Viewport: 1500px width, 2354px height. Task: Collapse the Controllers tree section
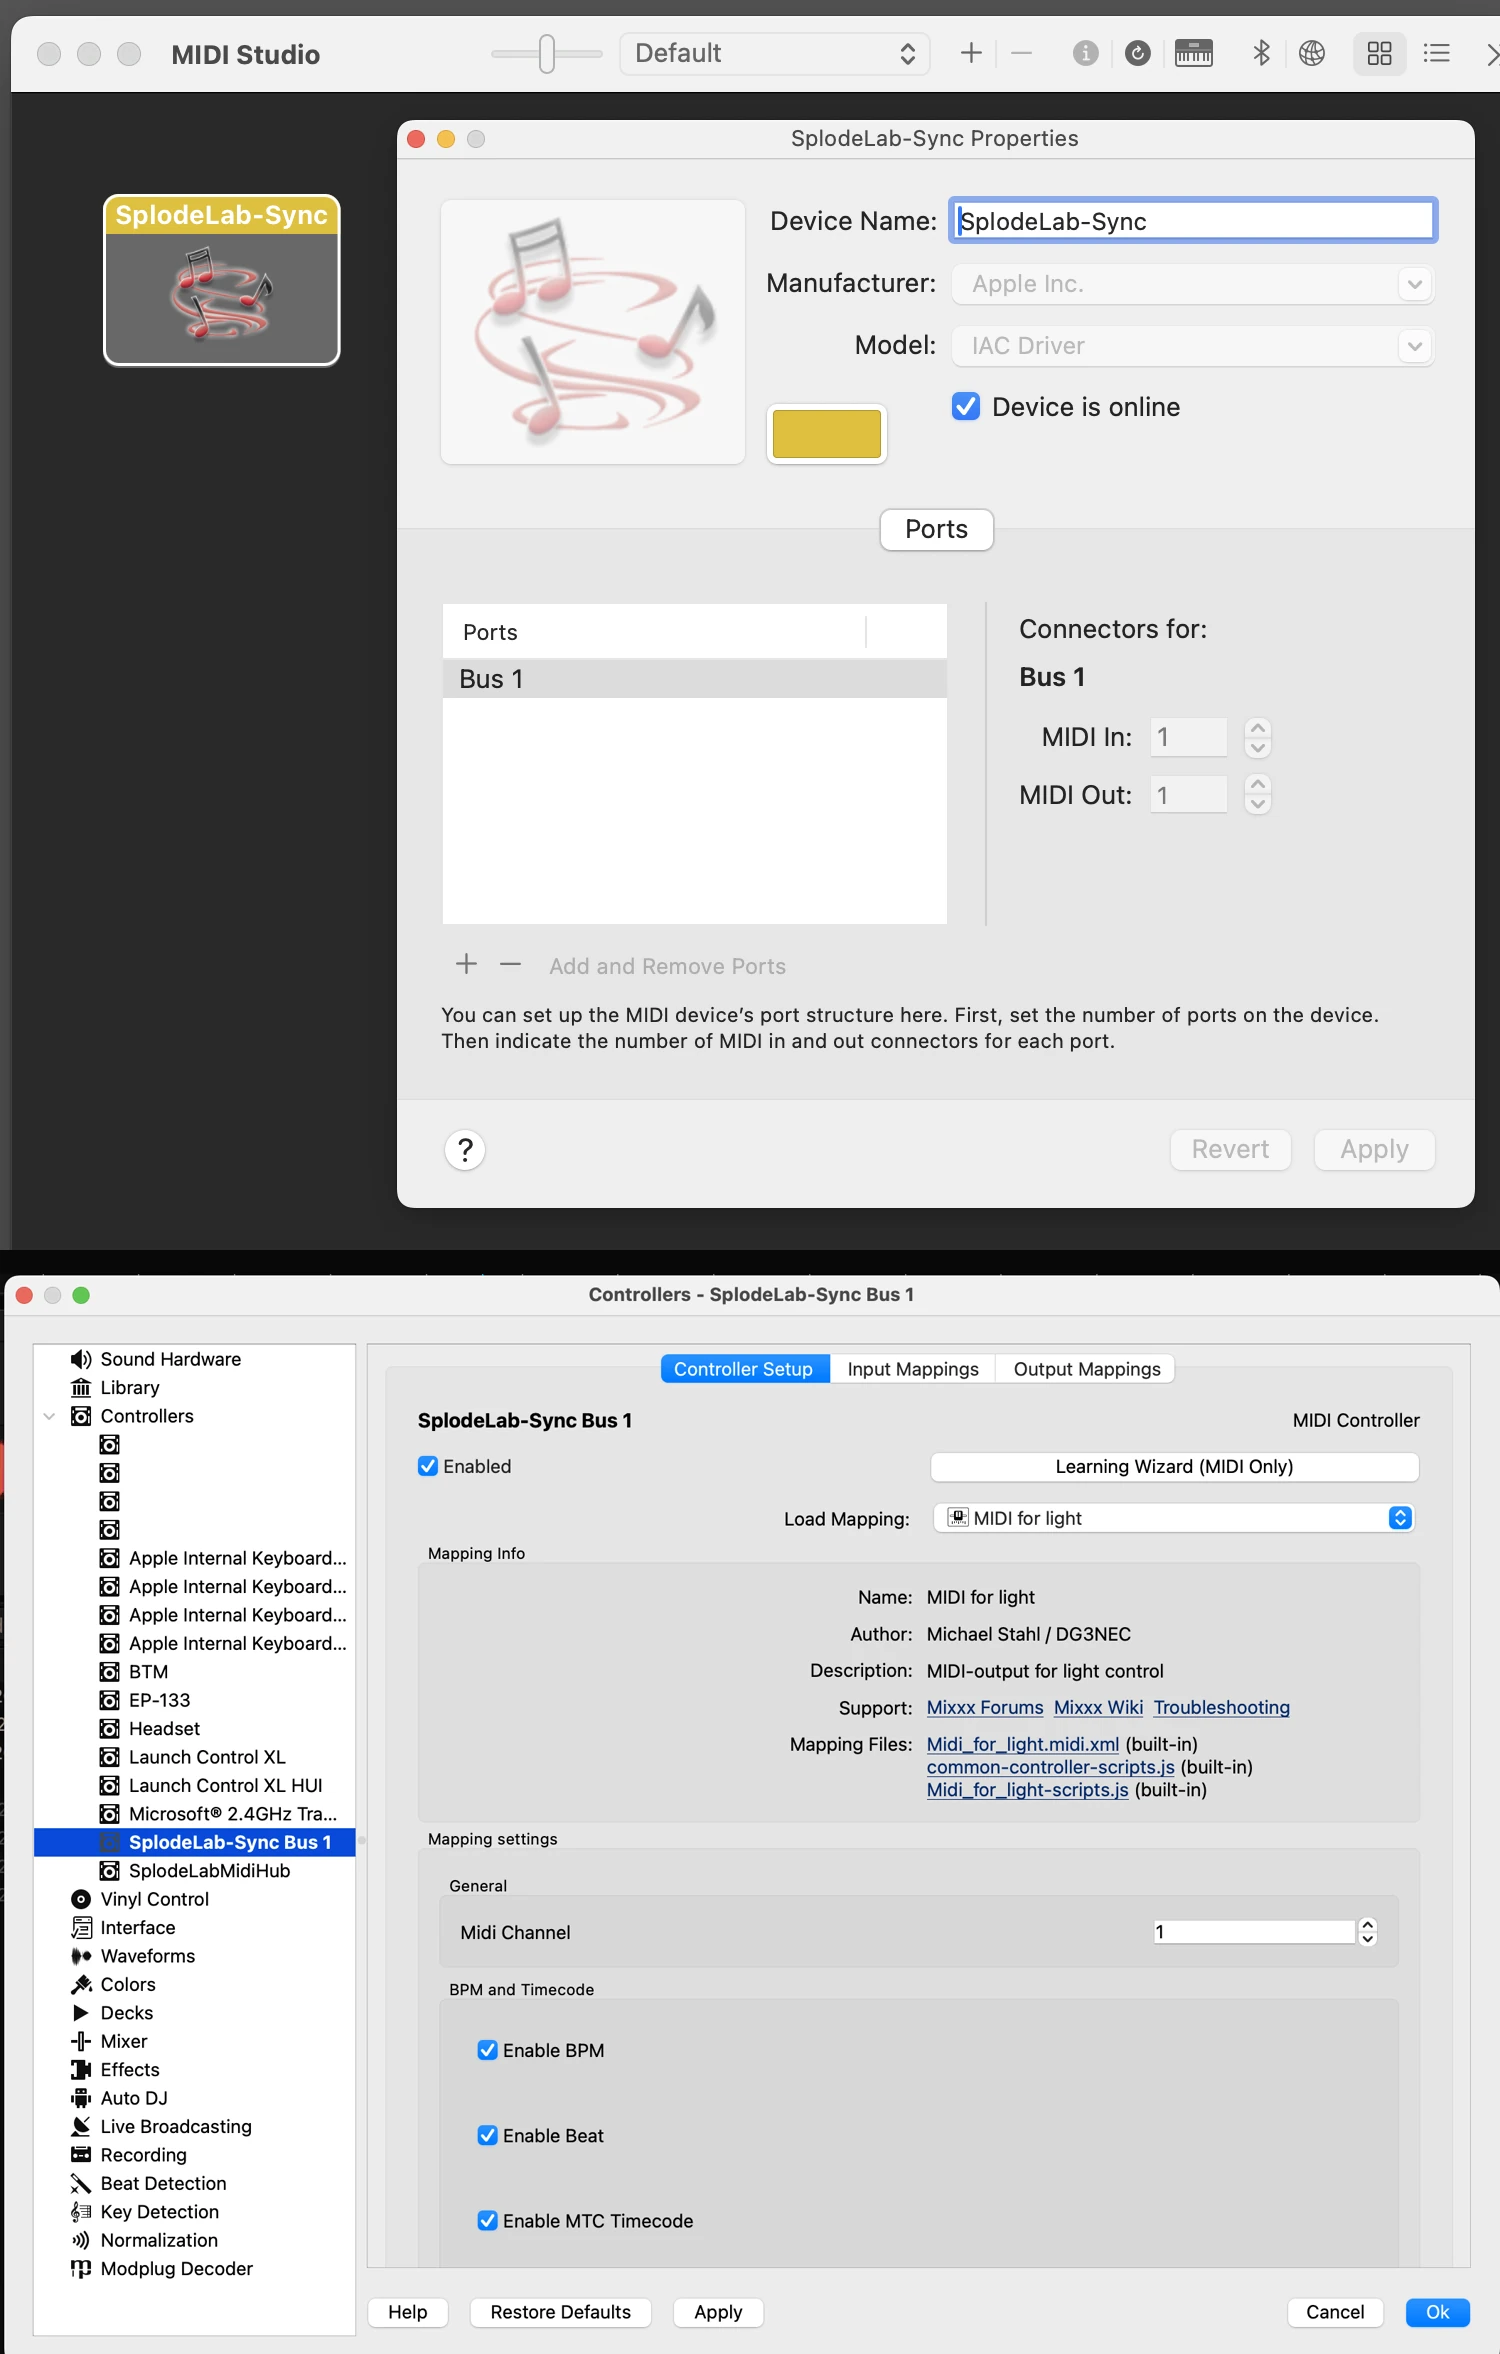[49, 1416]
